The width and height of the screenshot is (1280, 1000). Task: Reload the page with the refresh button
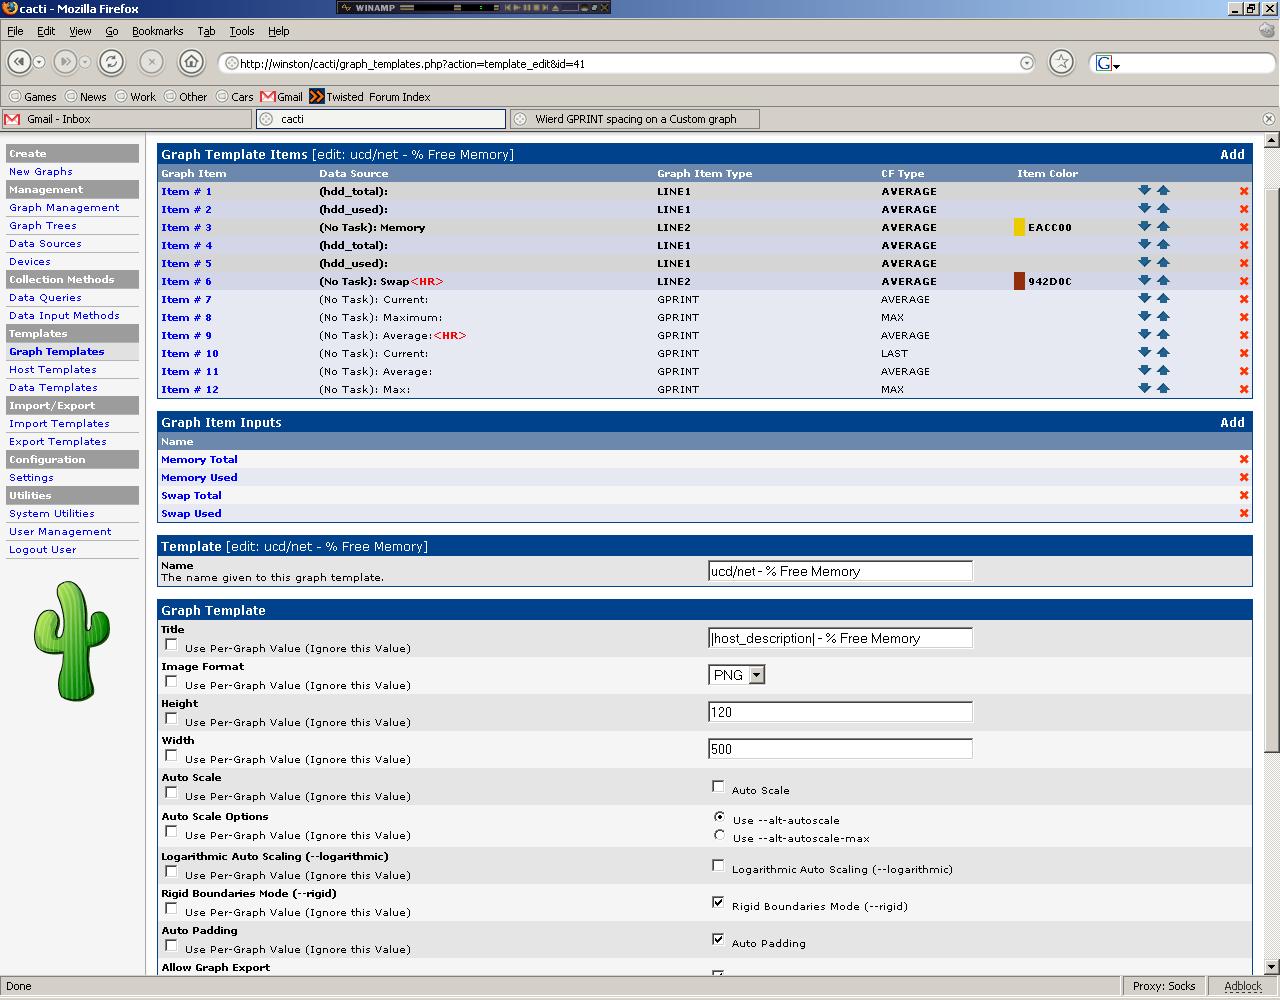click(x=111, y=62)
